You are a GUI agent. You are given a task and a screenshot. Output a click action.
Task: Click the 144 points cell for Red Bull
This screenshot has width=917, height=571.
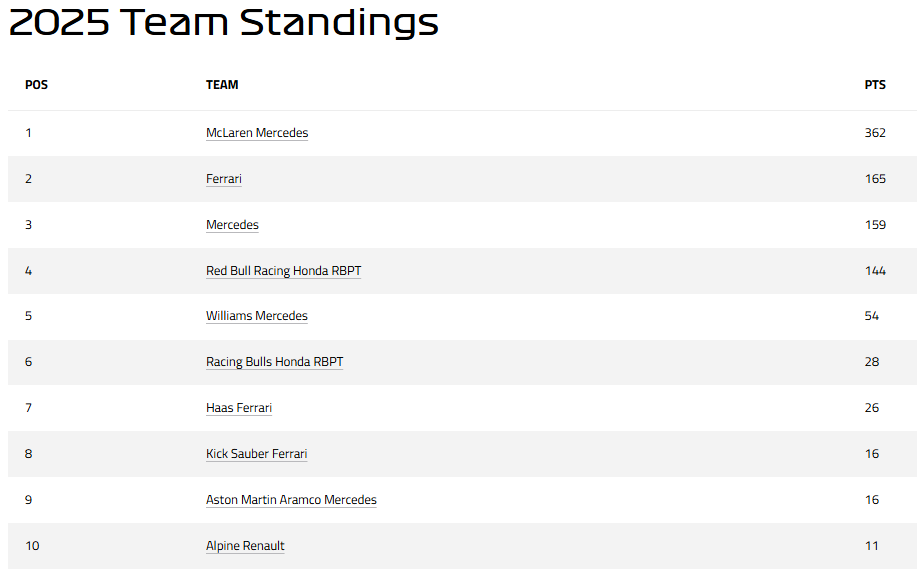point(875,271)
